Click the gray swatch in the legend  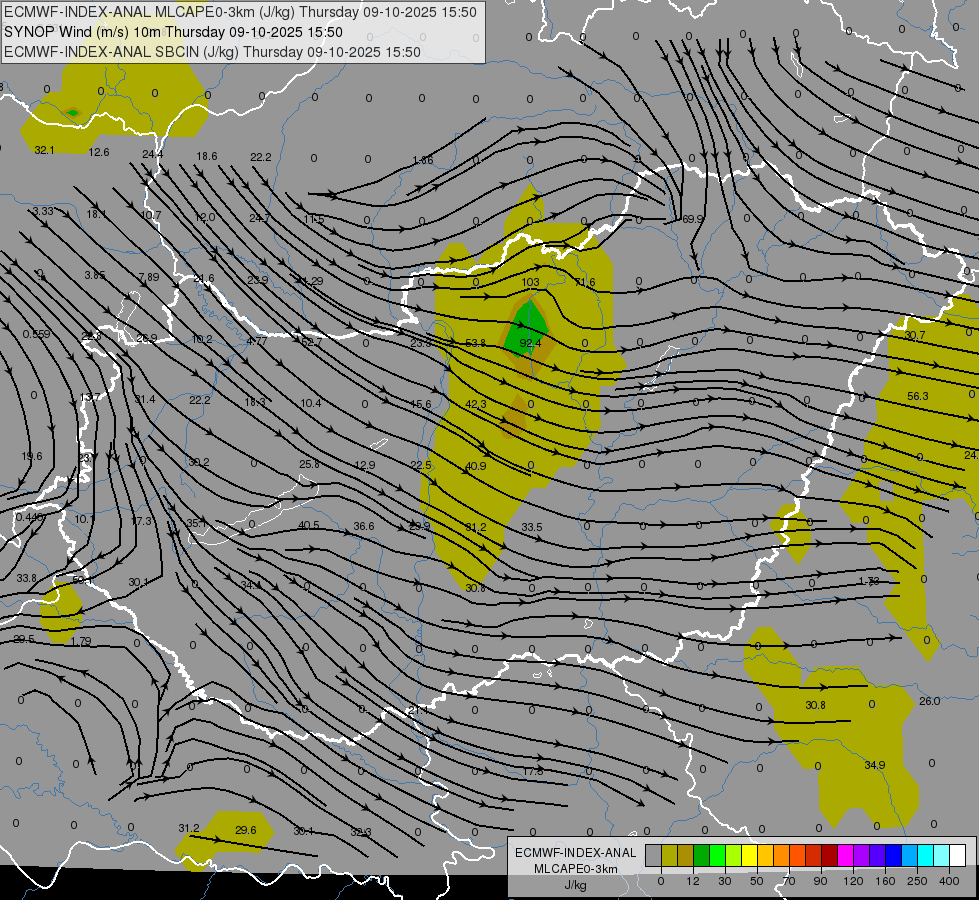tap(653, 856)
